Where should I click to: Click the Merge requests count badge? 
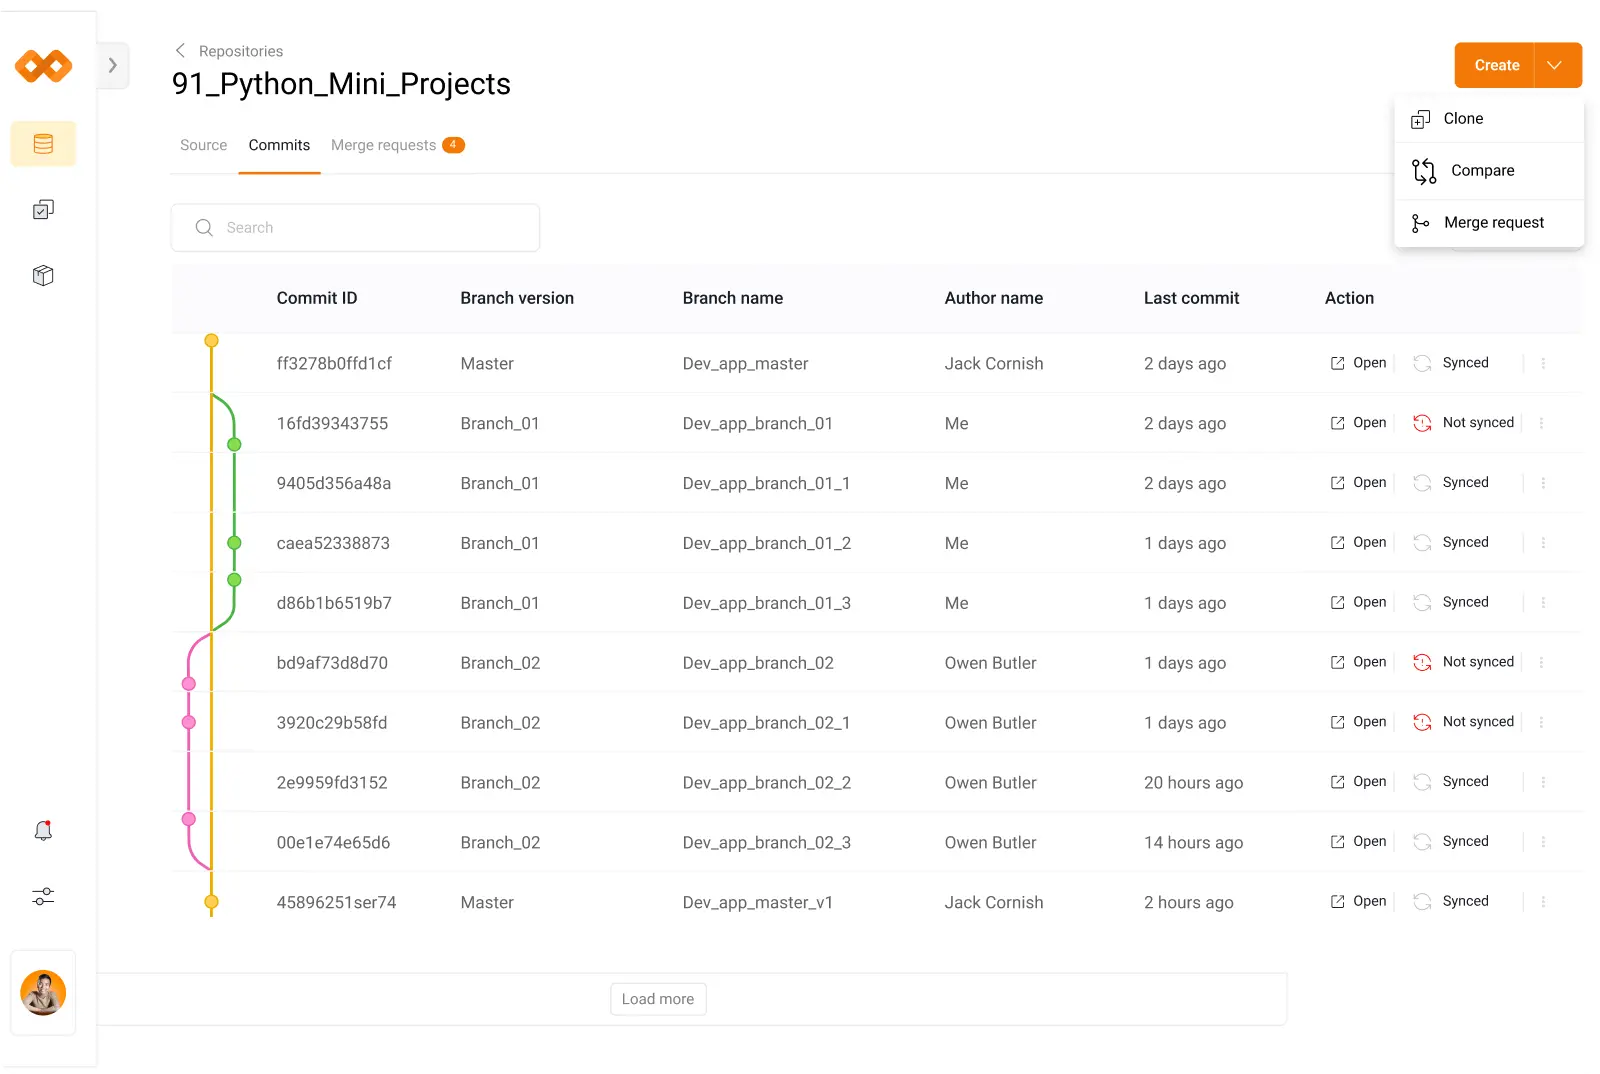pos(453,145)
